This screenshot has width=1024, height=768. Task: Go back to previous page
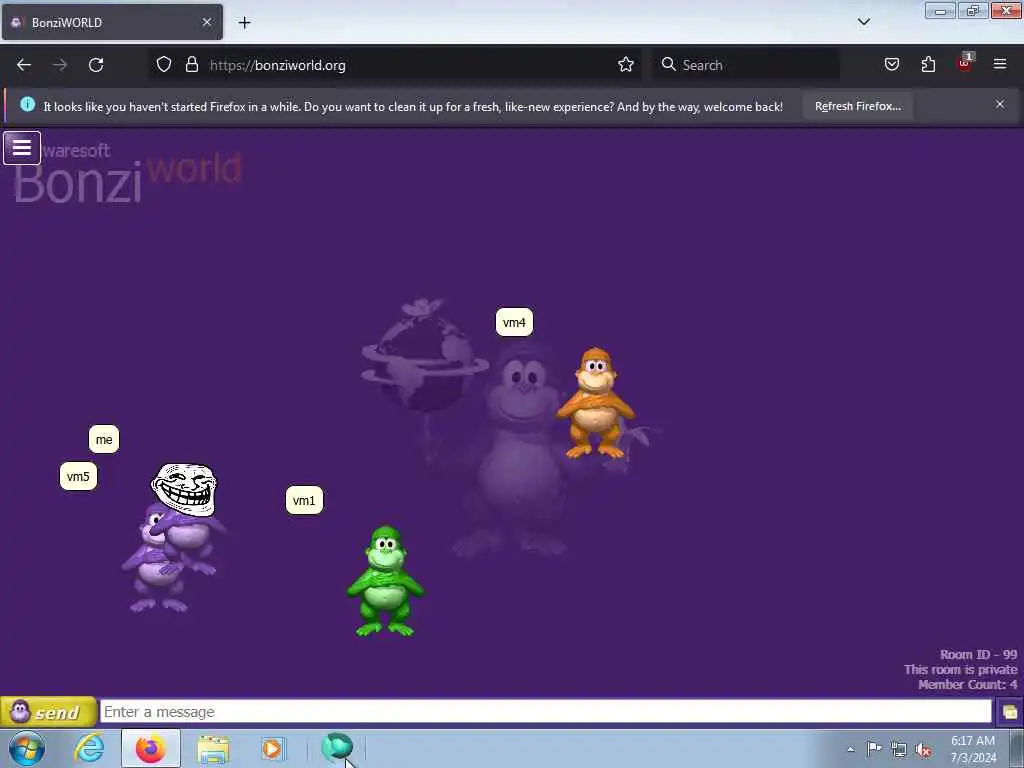point(24,65)
